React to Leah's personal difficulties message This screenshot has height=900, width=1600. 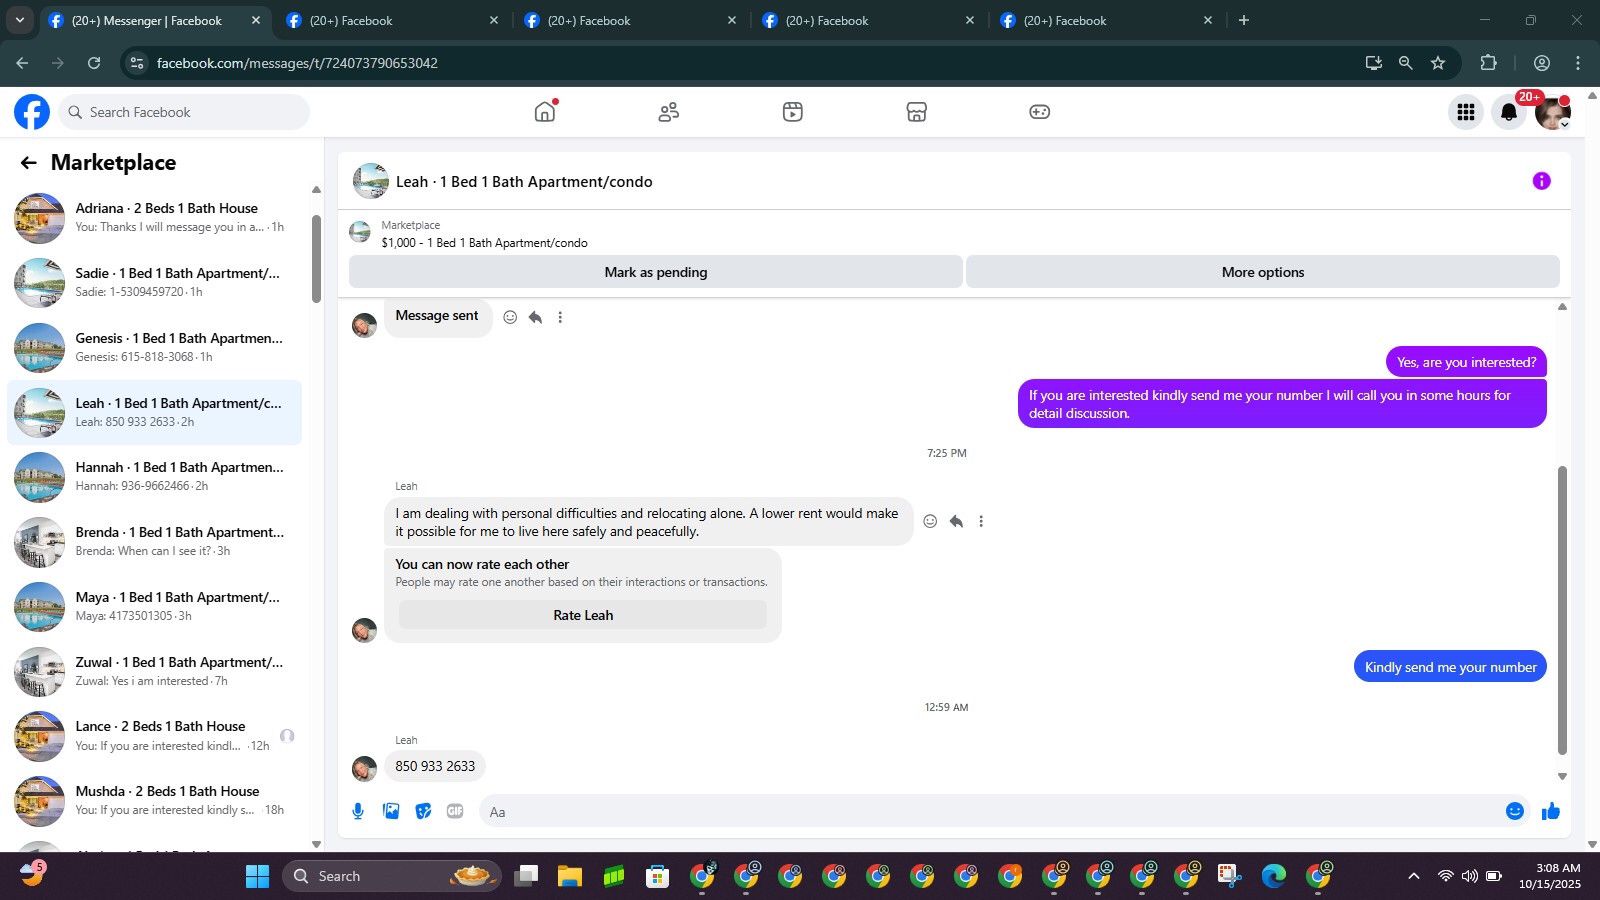(x=930, y=521)
